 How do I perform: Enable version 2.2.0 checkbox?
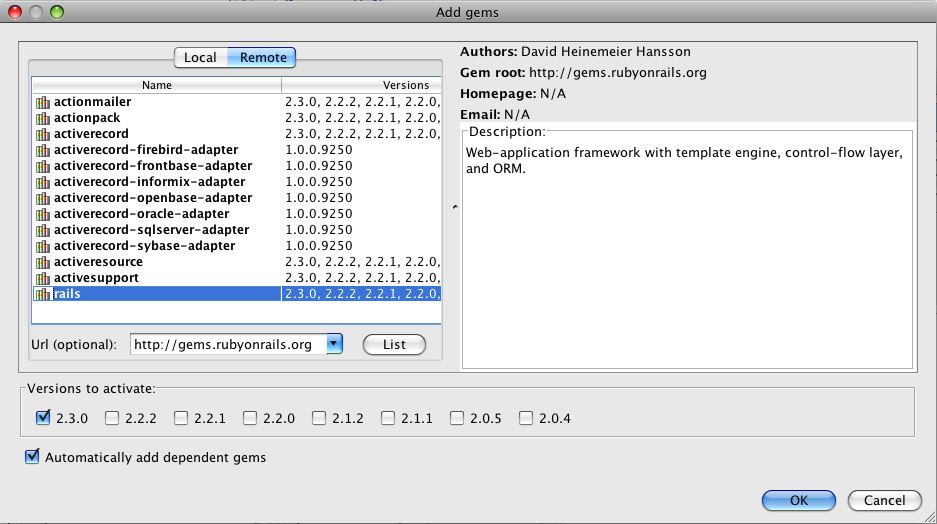[250, 418]
